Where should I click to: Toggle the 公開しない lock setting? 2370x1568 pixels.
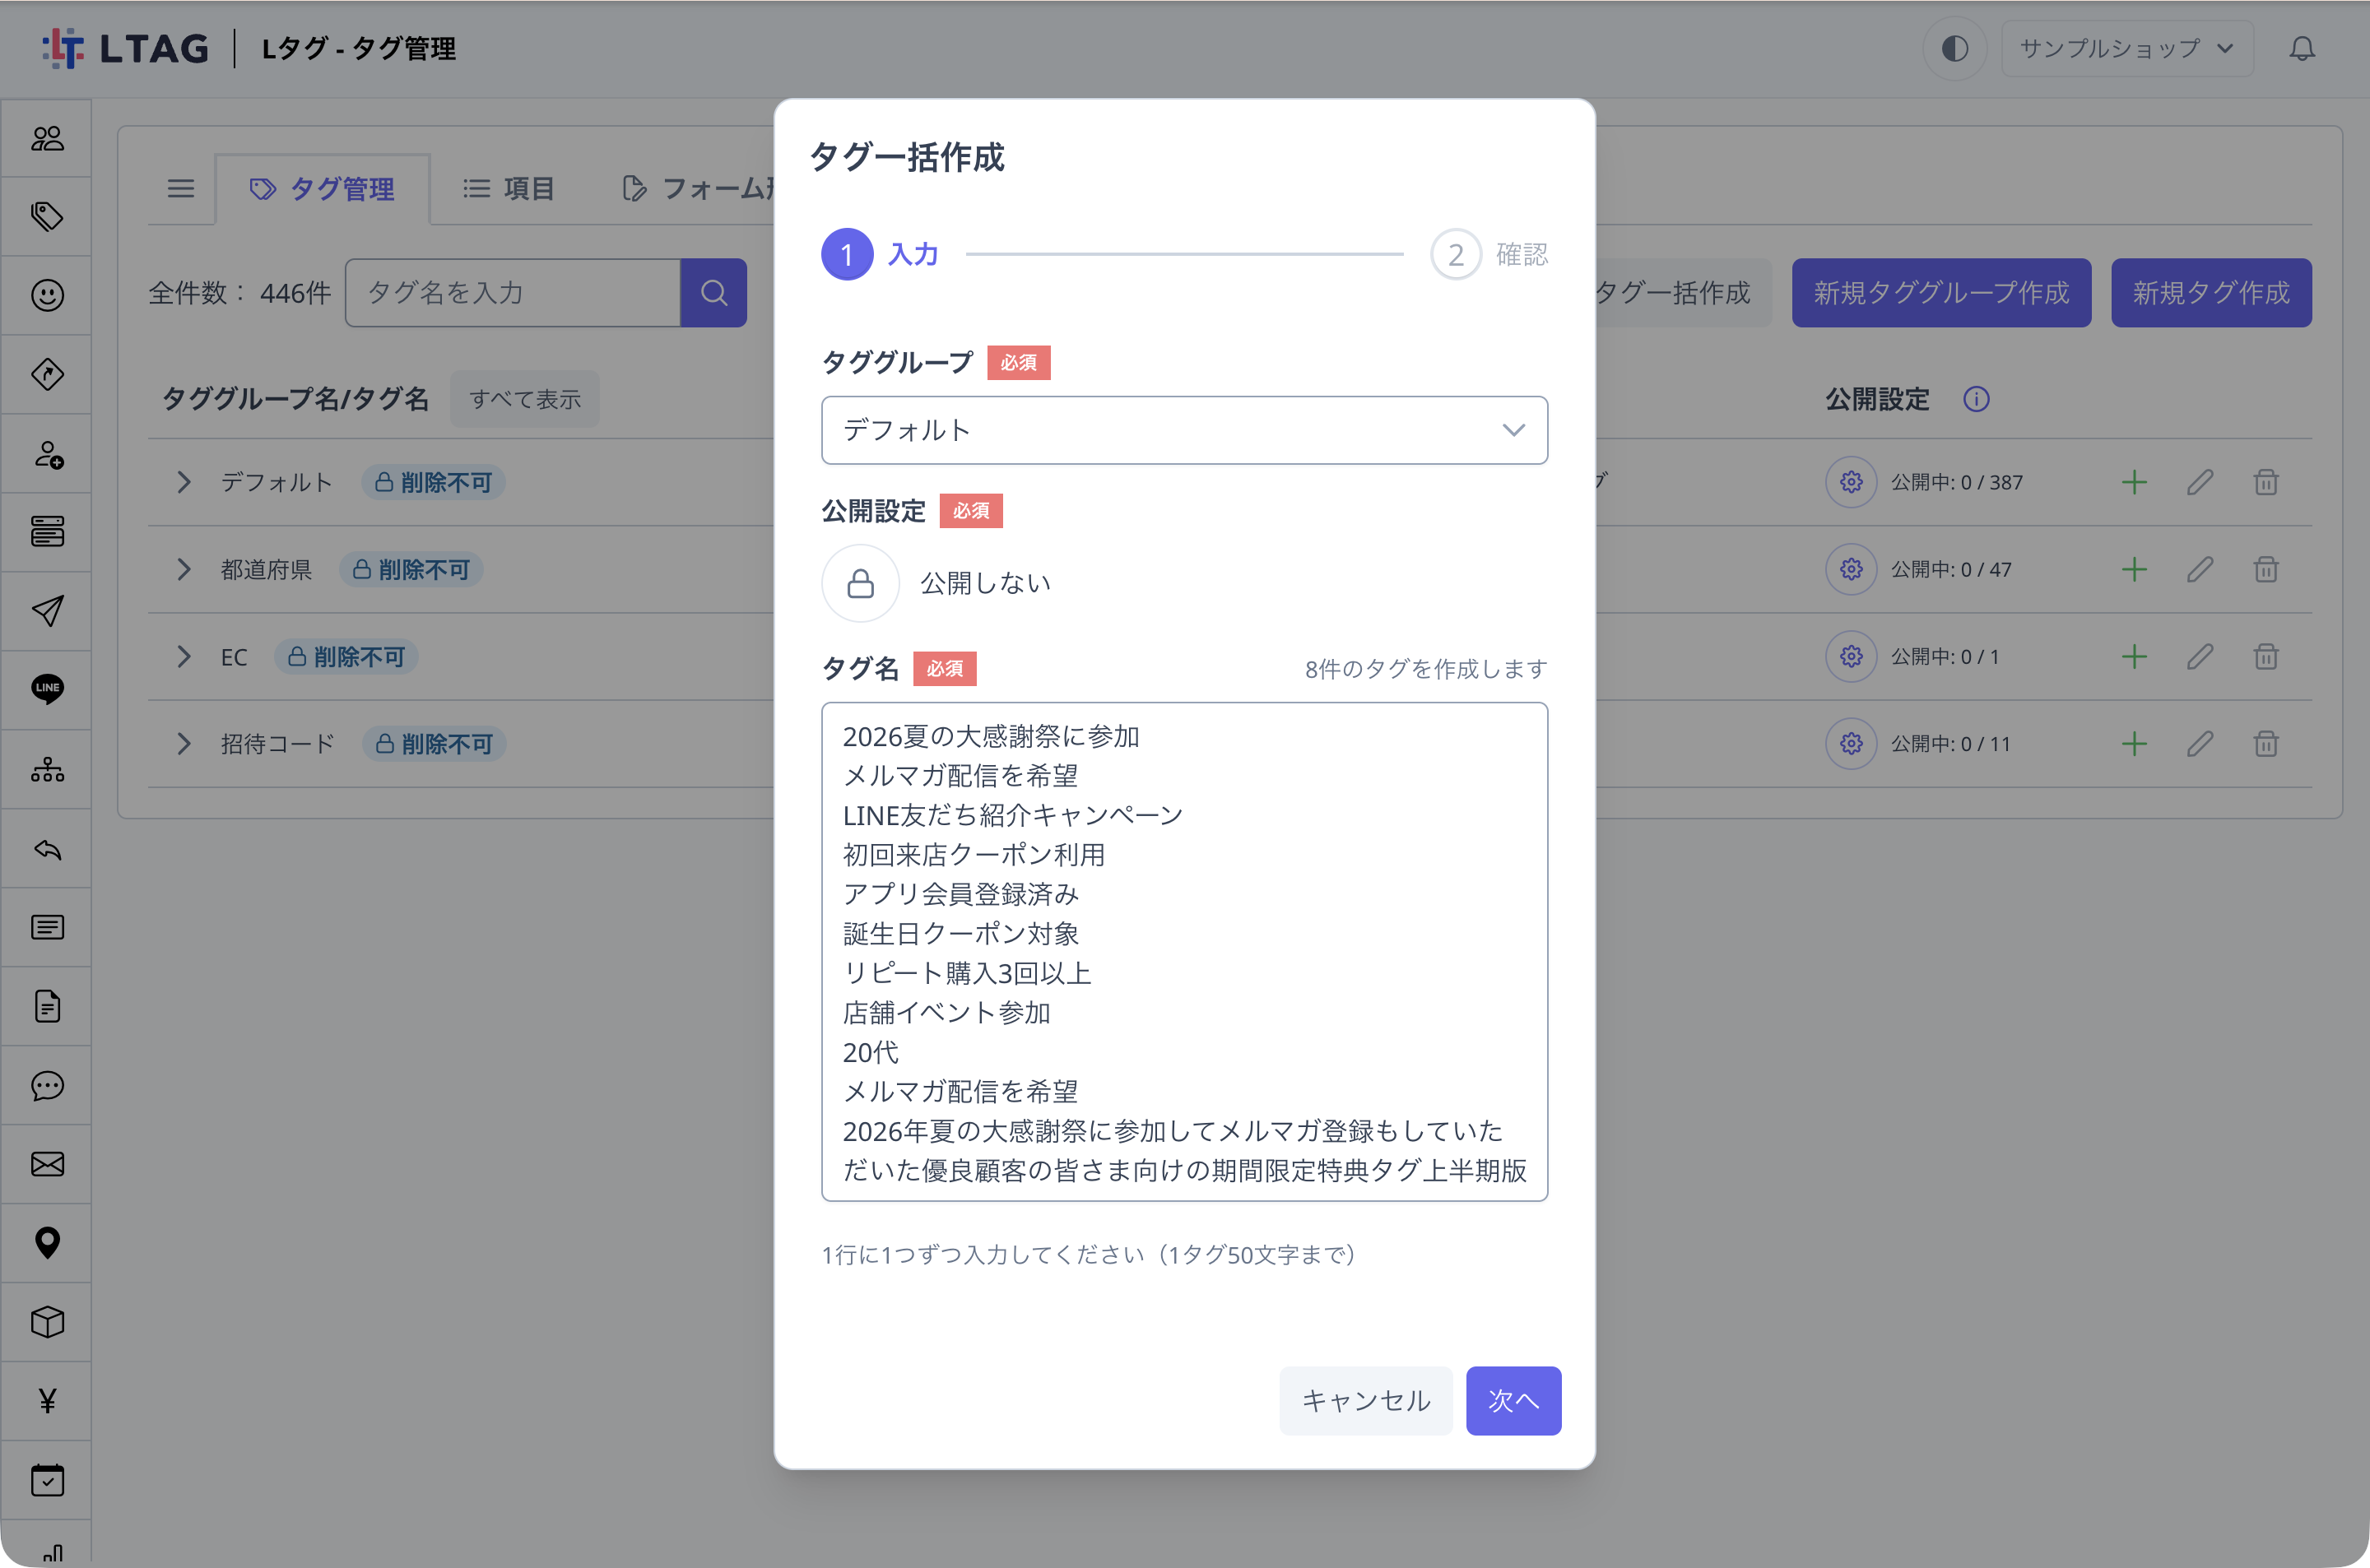[x=860, y=583]
